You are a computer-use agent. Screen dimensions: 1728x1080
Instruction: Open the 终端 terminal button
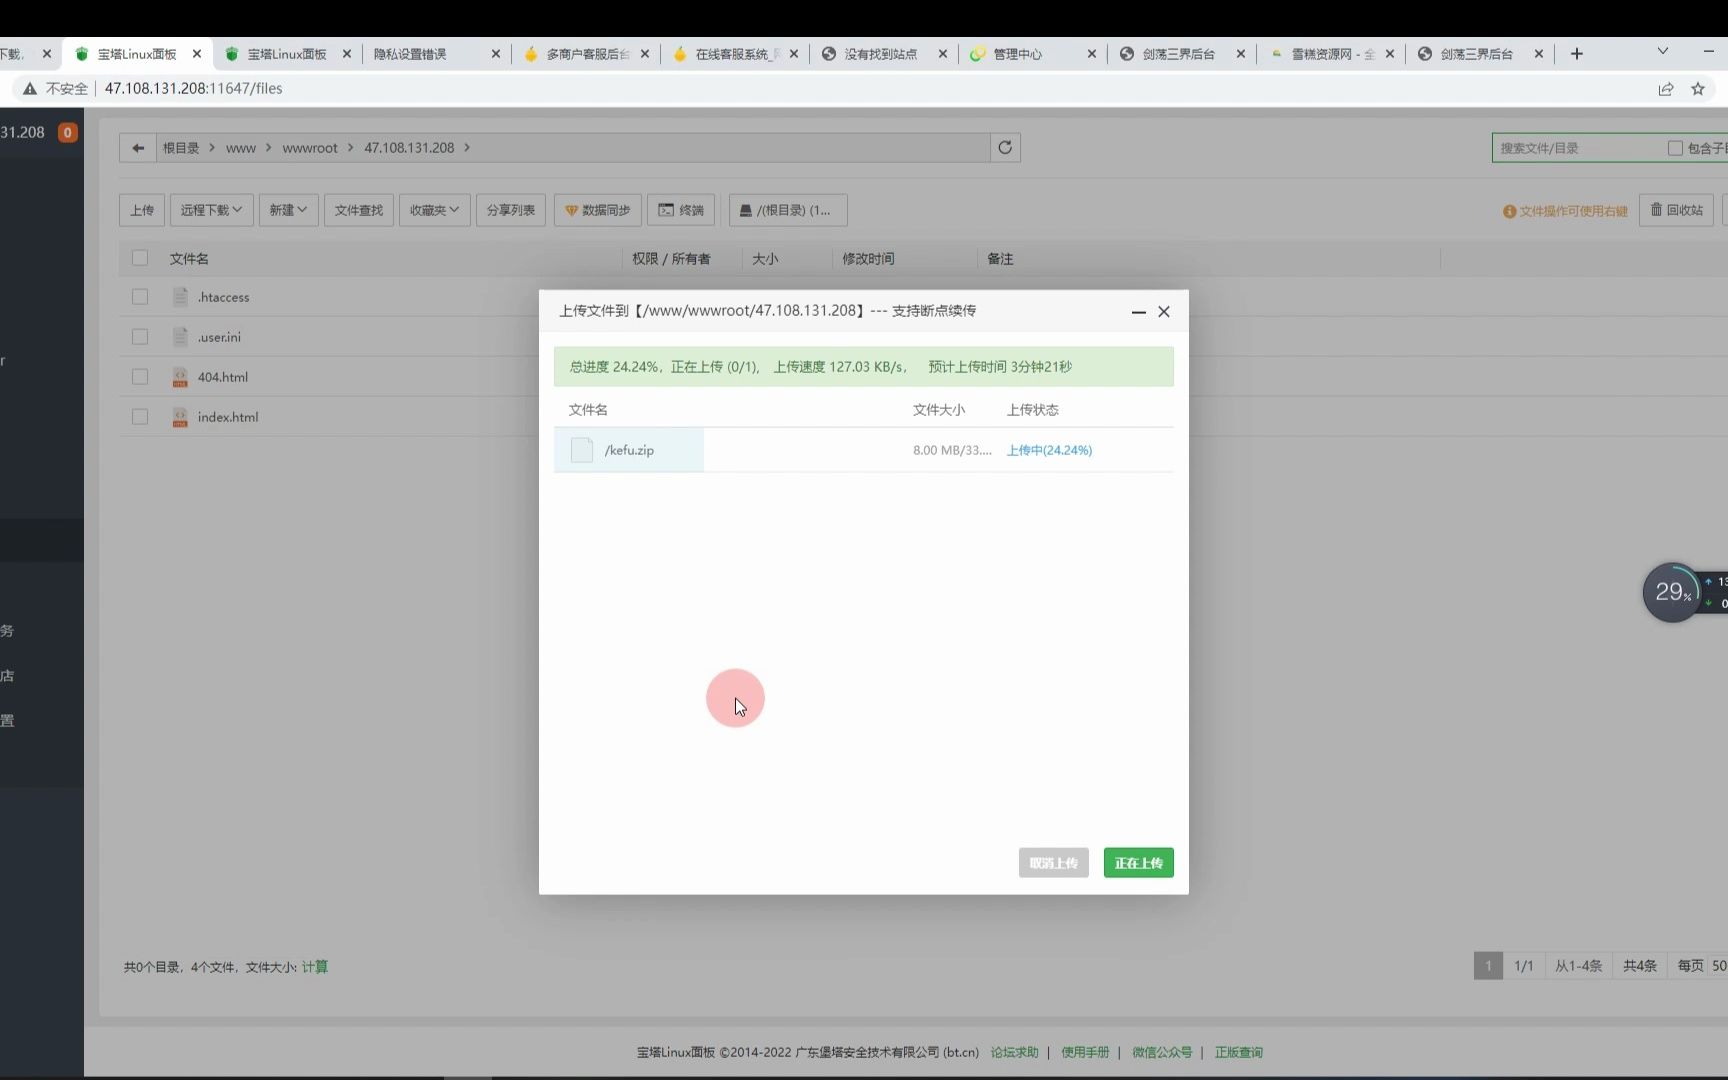681,210
